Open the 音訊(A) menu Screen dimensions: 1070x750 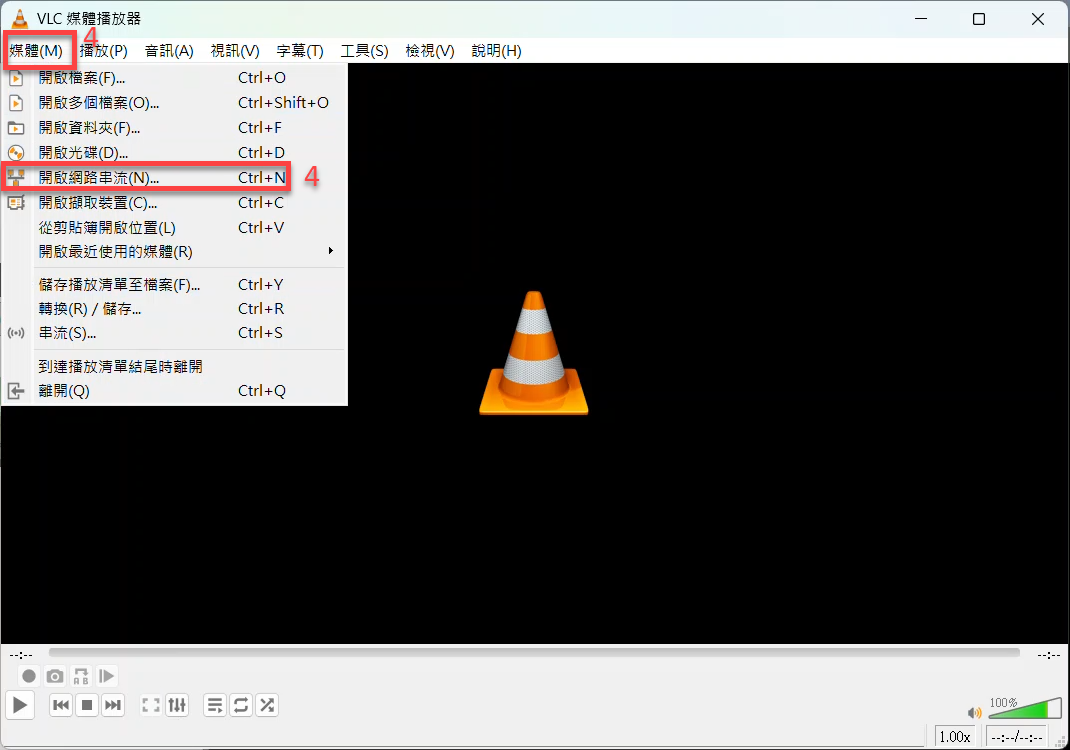[x=169, y=51]
